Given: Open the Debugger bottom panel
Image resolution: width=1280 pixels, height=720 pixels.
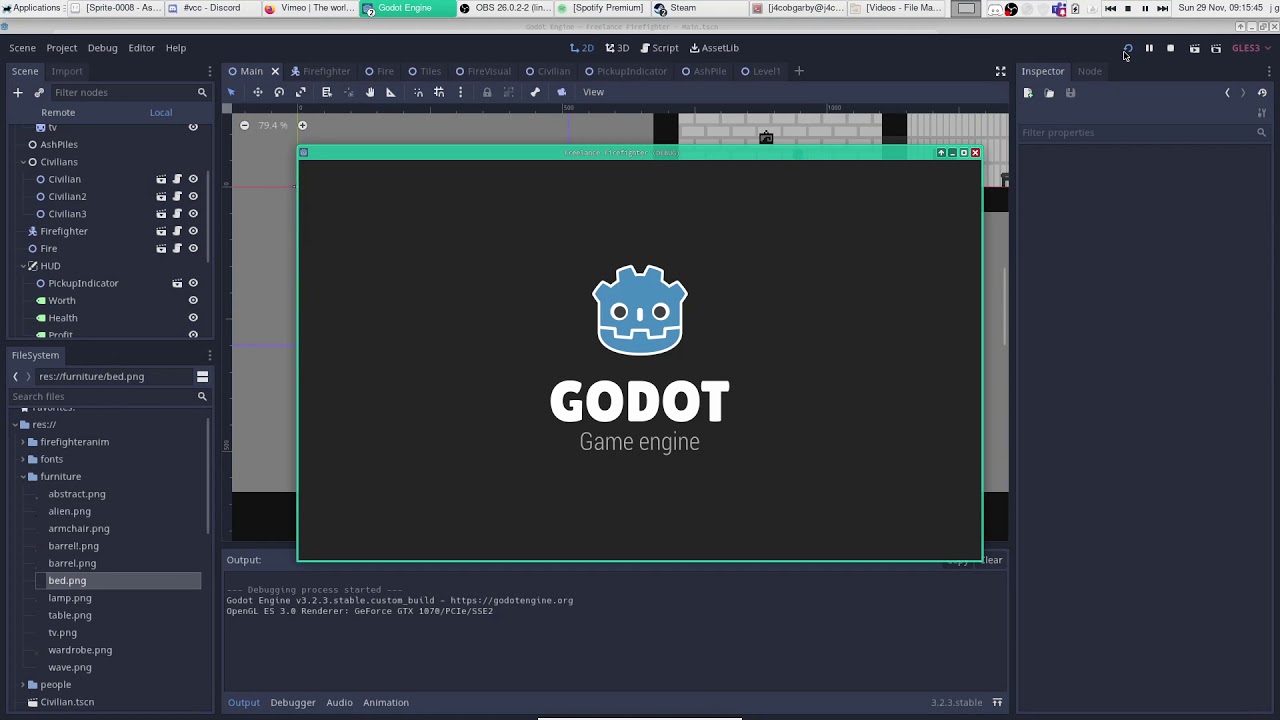Looking at the screenshot, I should (293, 702).
